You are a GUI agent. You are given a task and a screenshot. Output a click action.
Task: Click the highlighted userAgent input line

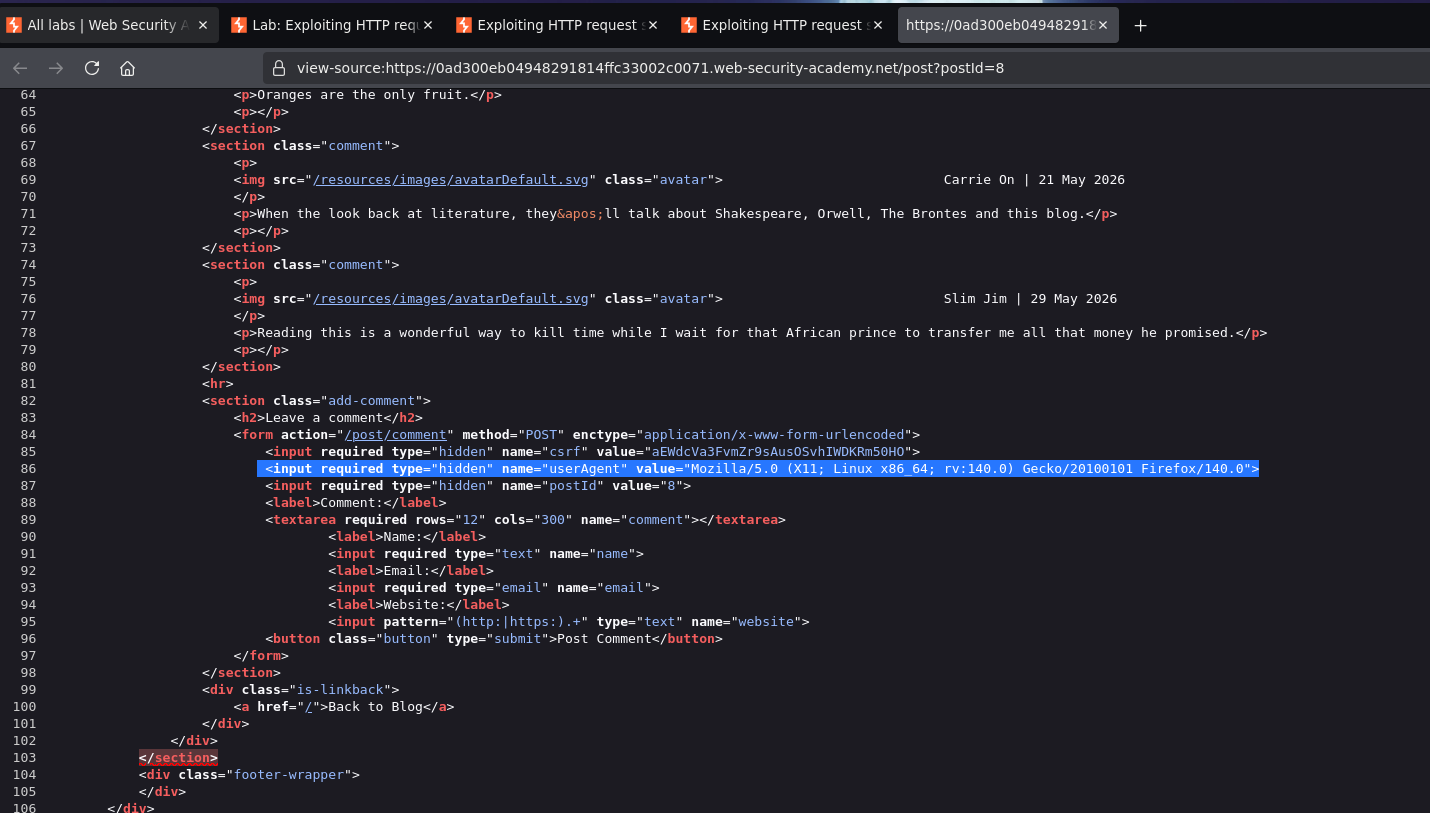758,469
